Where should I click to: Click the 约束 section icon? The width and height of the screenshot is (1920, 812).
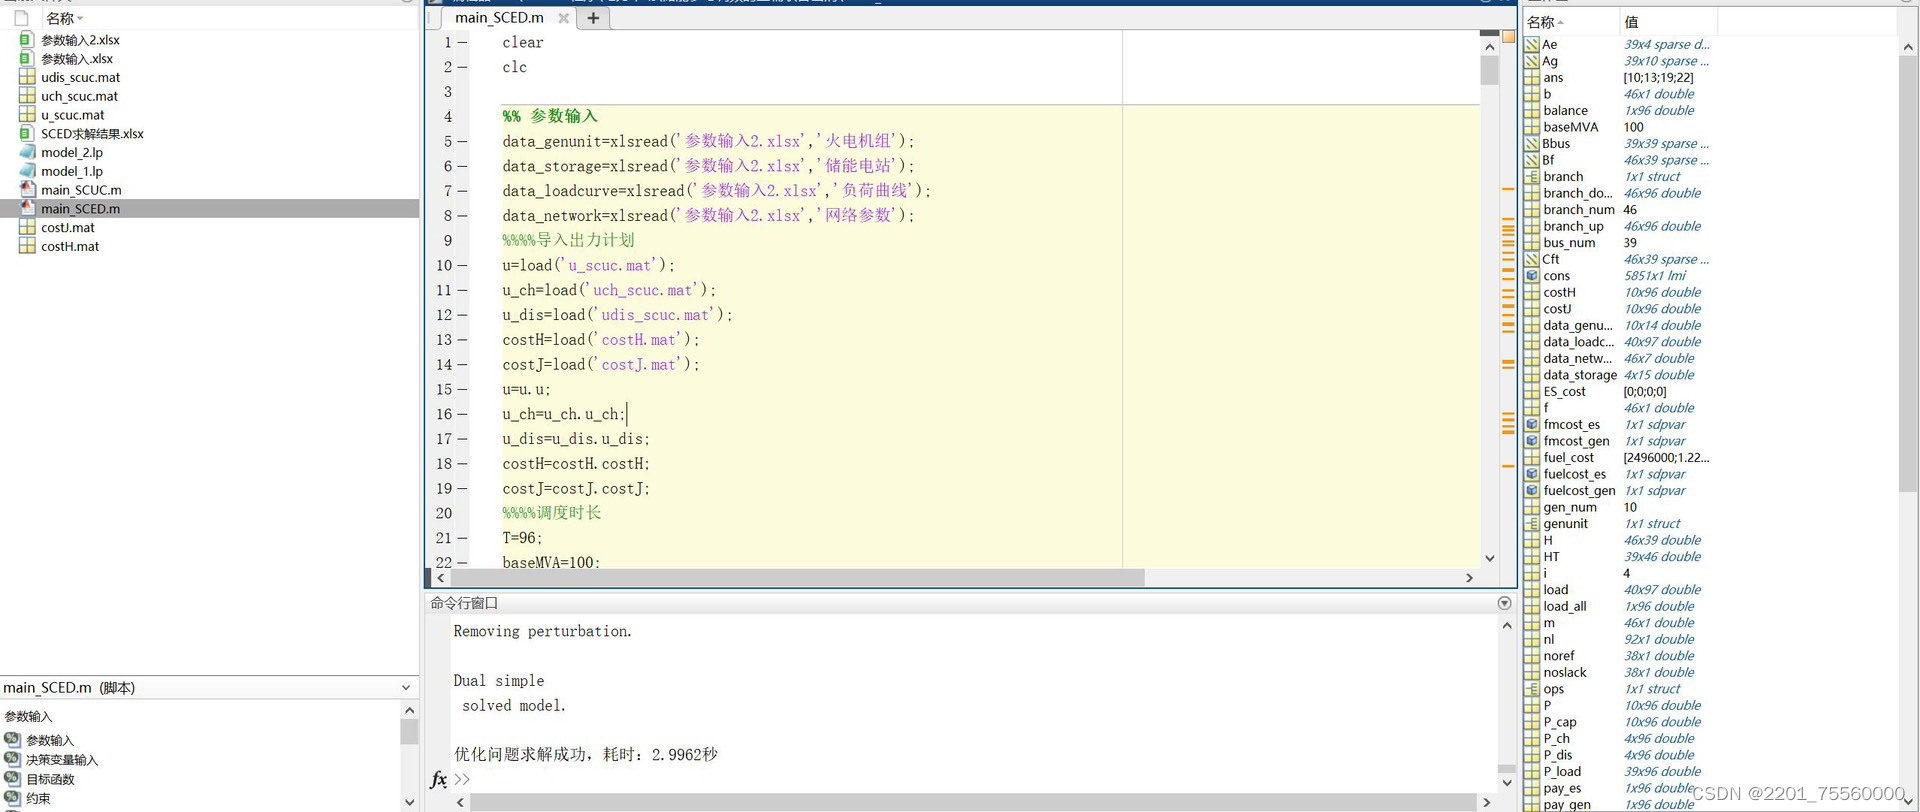coord(12,798)
